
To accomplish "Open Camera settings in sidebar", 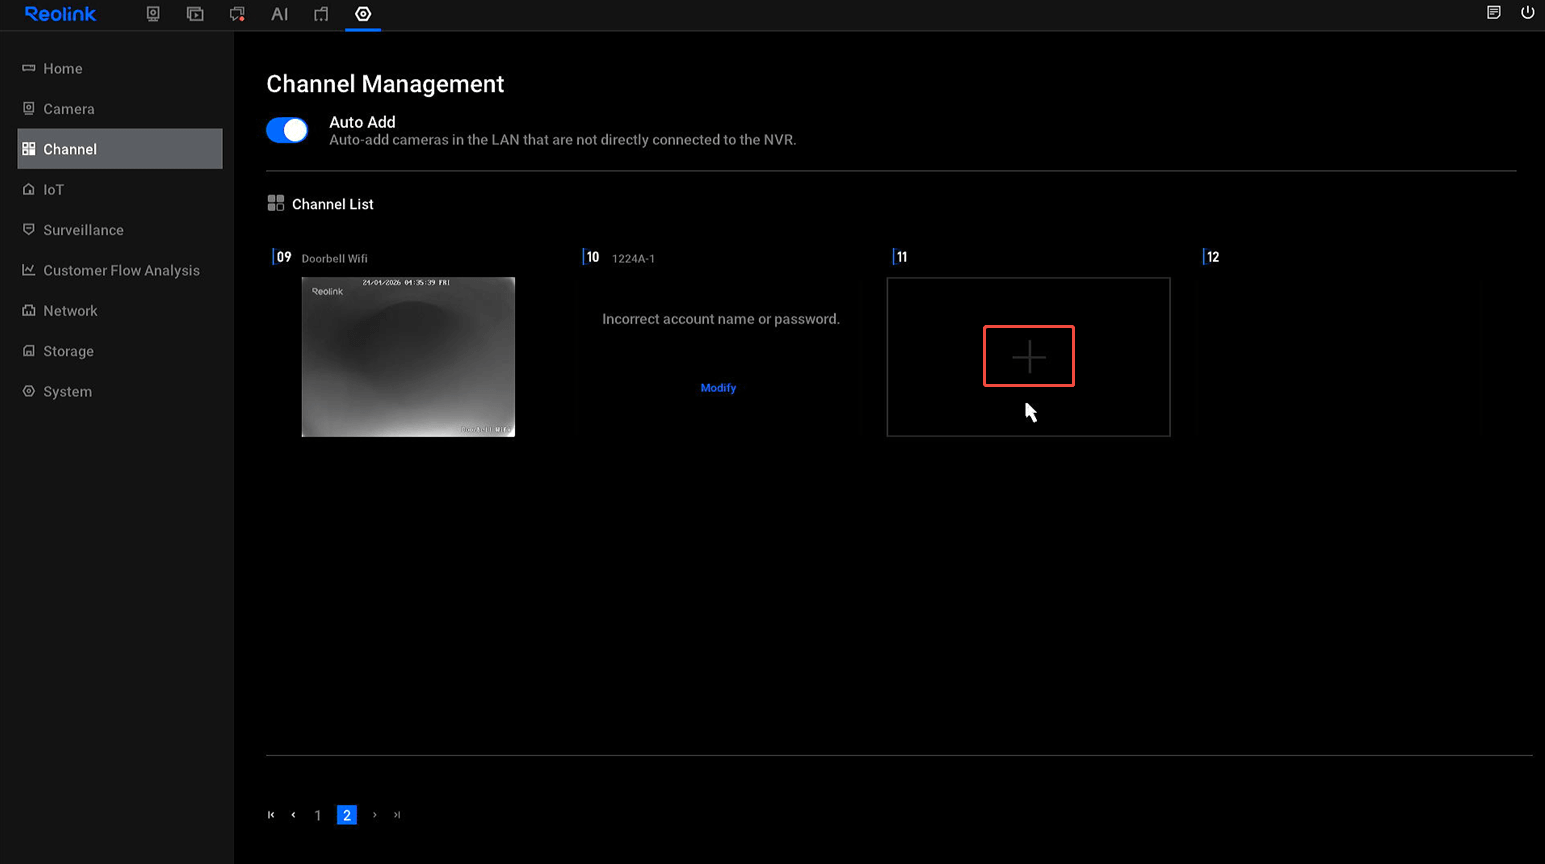I will coord(120,108).
